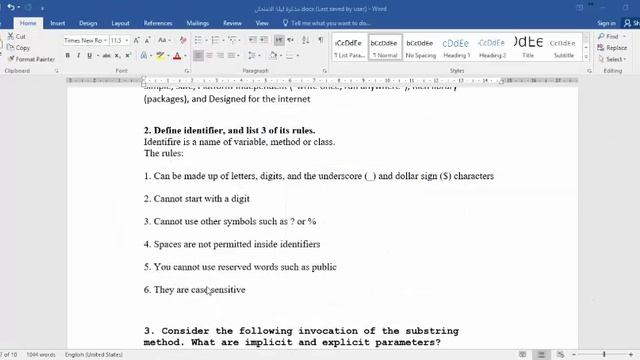Open the Insert ribbon tab

pyautogui.click(x=58, y=23)
